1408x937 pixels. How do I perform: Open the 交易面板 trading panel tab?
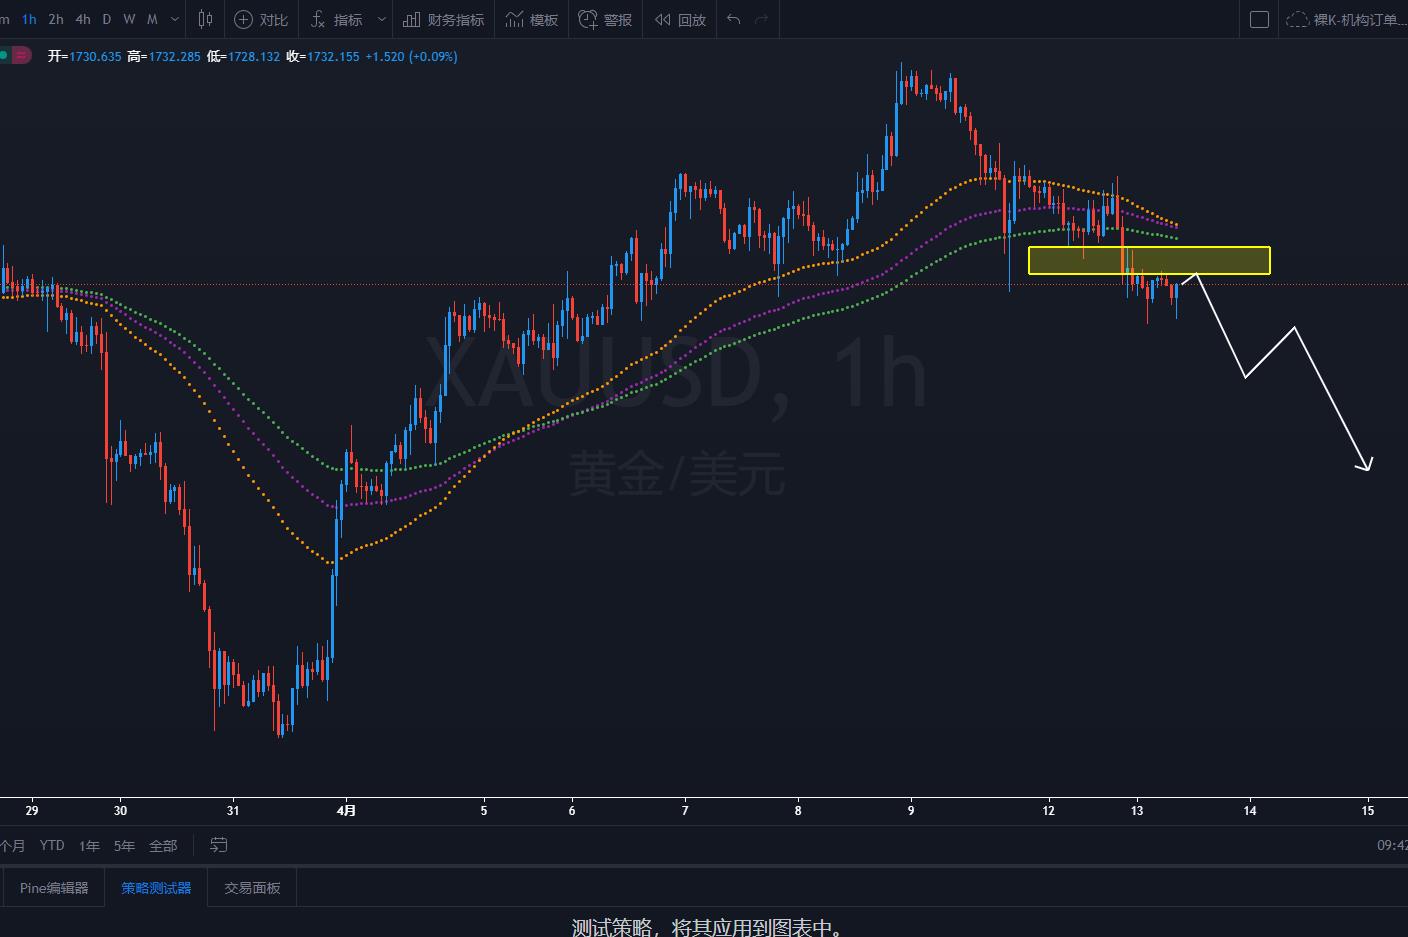pyautogui.click(x=252, y=887)
